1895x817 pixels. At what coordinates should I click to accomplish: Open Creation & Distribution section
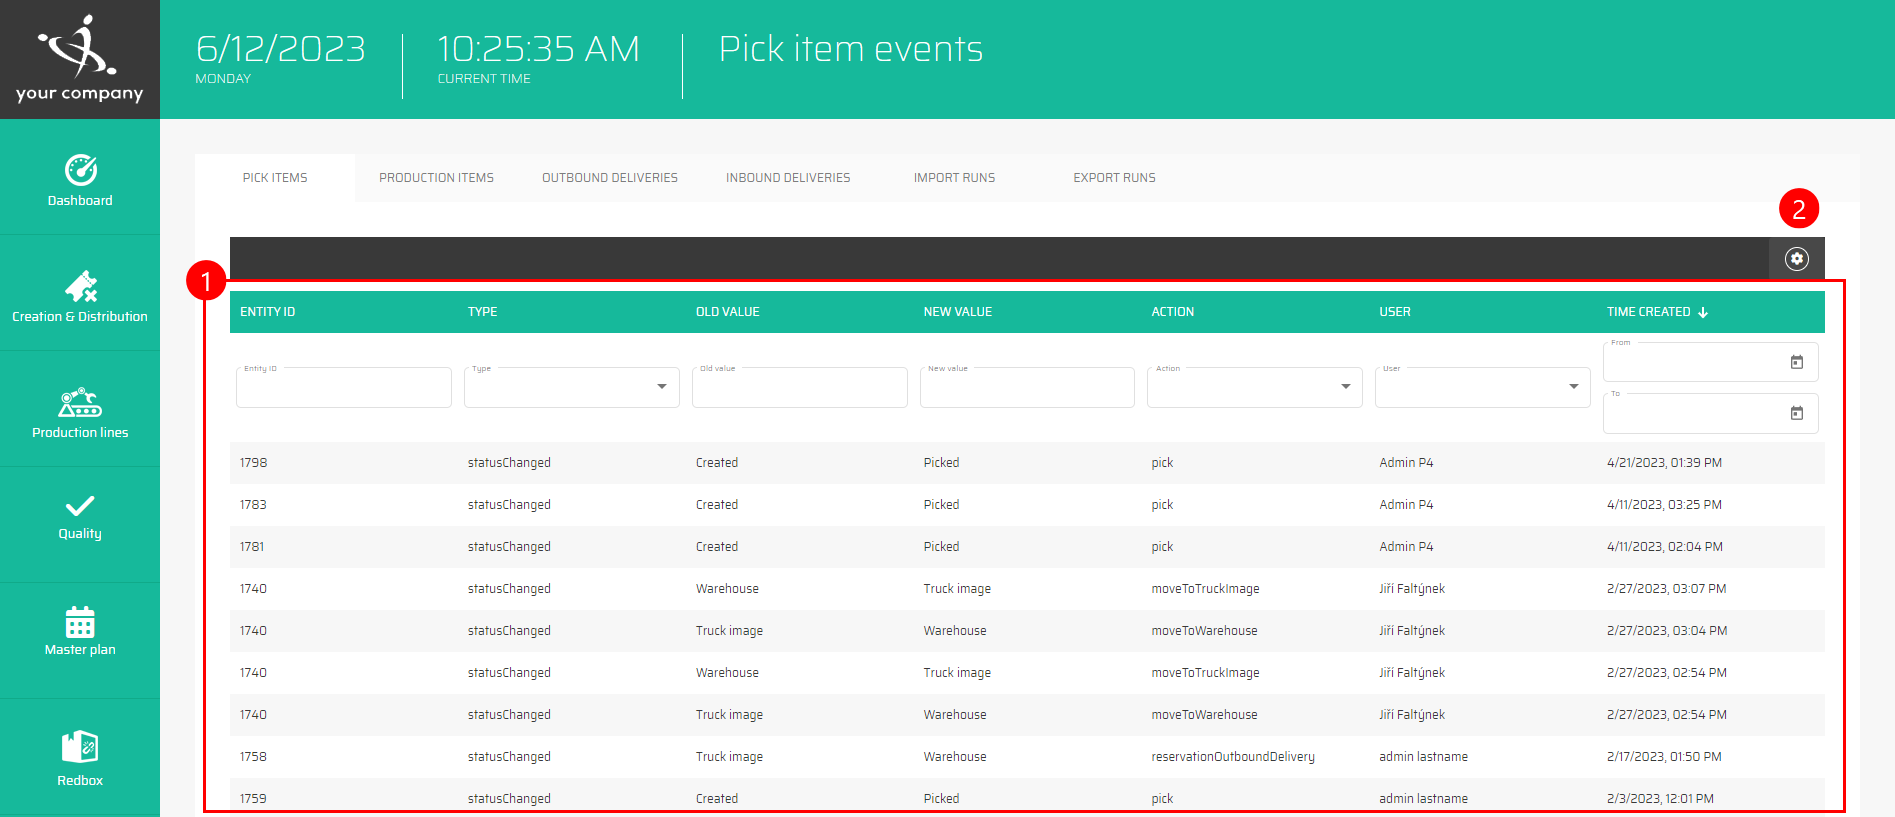coord(80,296)
